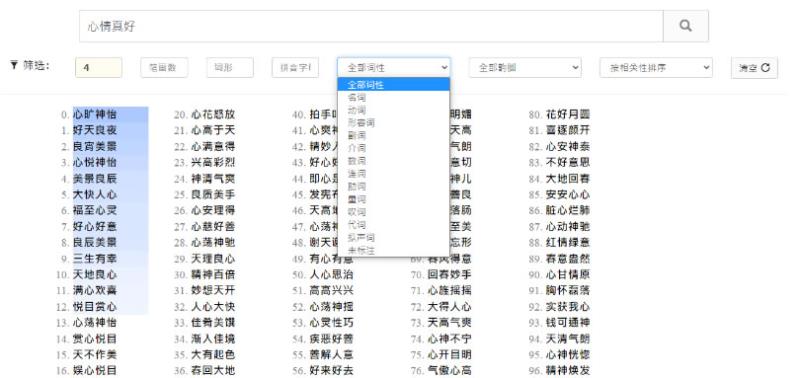Click result 56 好来好去
Screen dimensions: 800x378
click(x=332, y=370)
